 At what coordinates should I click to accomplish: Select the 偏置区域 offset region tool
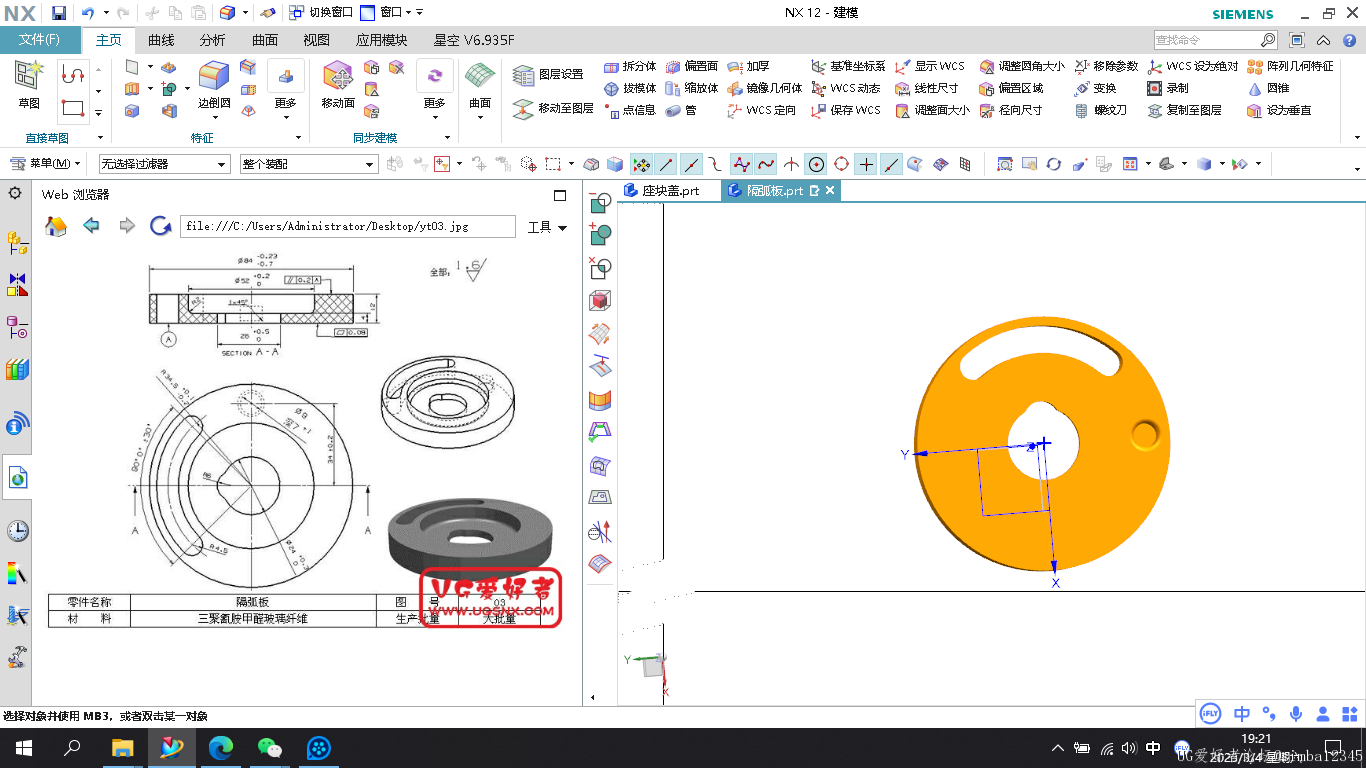pos(1011,88)
